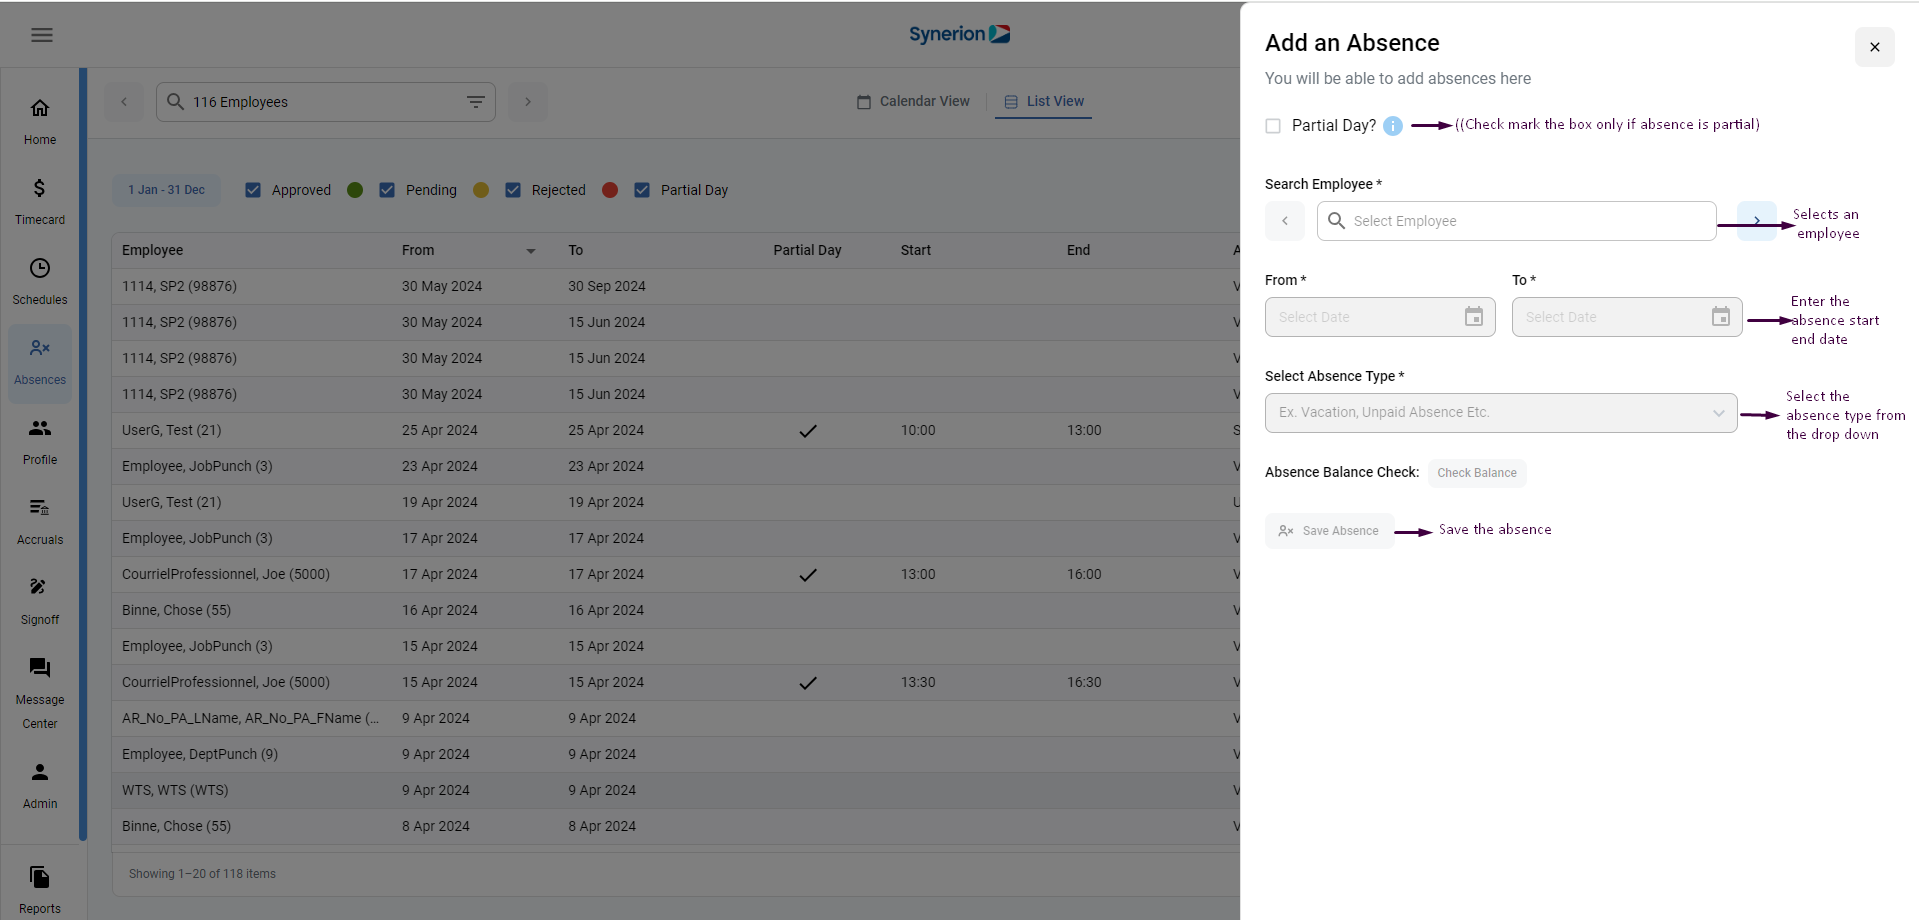Open the hamburger menu icon

click(42, 35)
